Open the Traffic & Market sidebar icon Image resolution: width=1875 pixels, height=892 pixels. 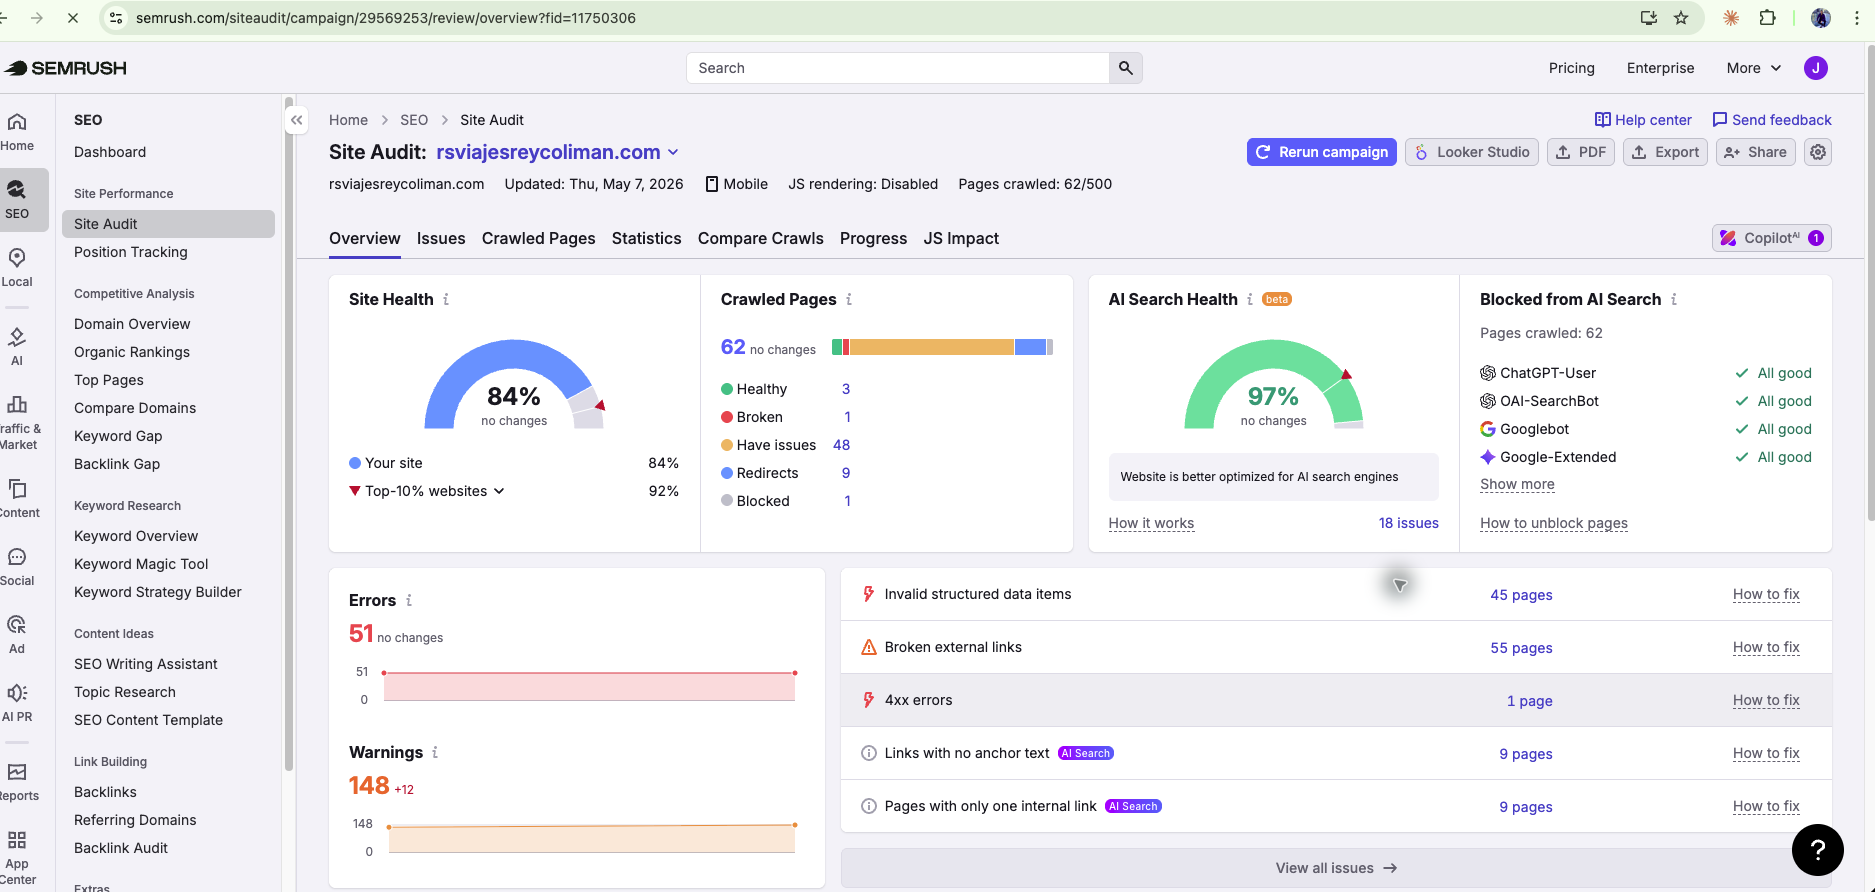coord(17,422)
